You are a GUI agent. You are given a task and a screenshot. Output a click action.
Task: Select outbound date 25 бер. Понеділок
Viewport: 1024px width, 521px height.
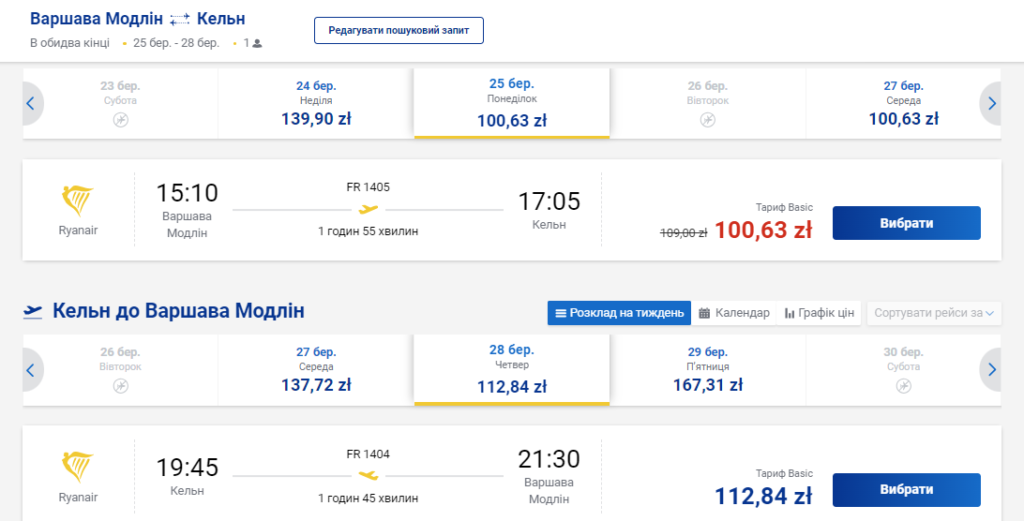tap(511, 103)
